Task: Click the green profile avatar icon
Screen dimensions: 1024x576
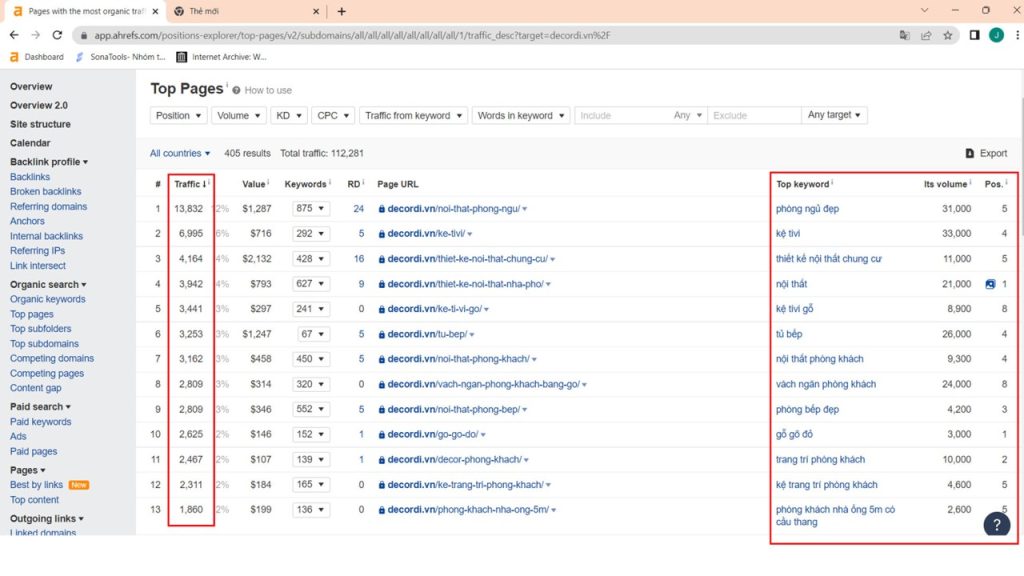Action: (x=996, y=35)
